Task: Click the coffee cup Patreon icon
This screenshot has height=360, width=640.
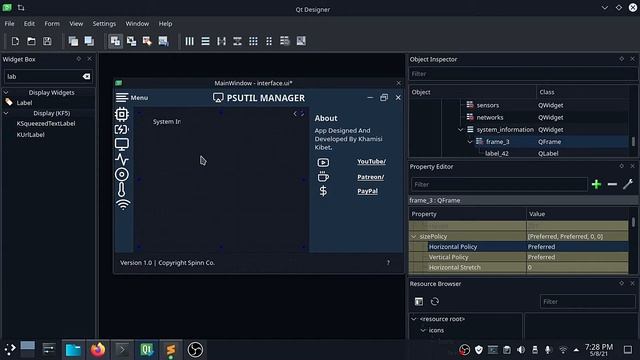Action: point(323,177)
